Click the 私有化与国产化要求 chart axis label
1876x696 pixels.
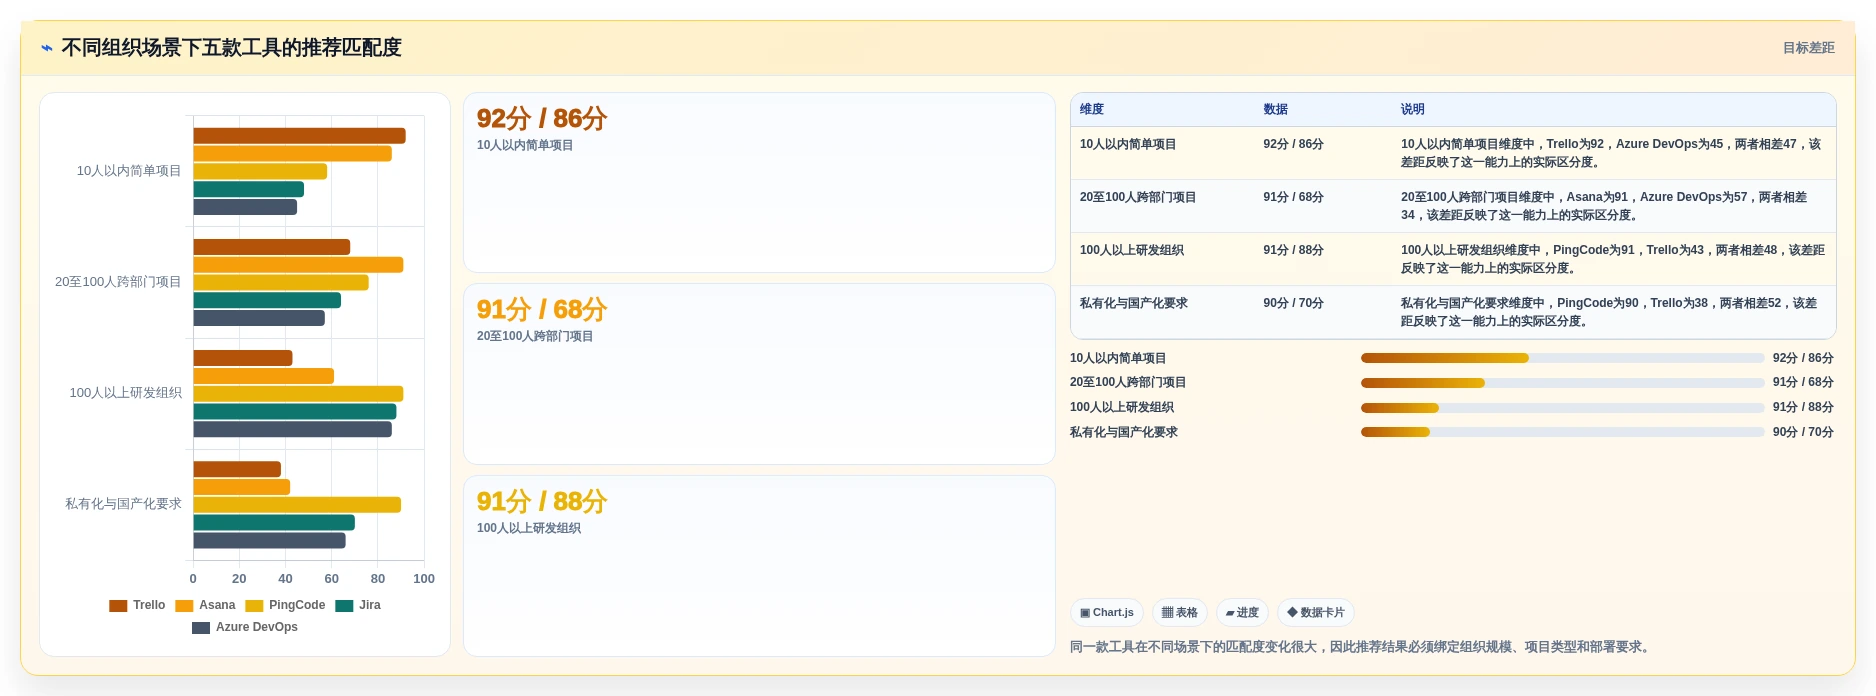point(123,504)
